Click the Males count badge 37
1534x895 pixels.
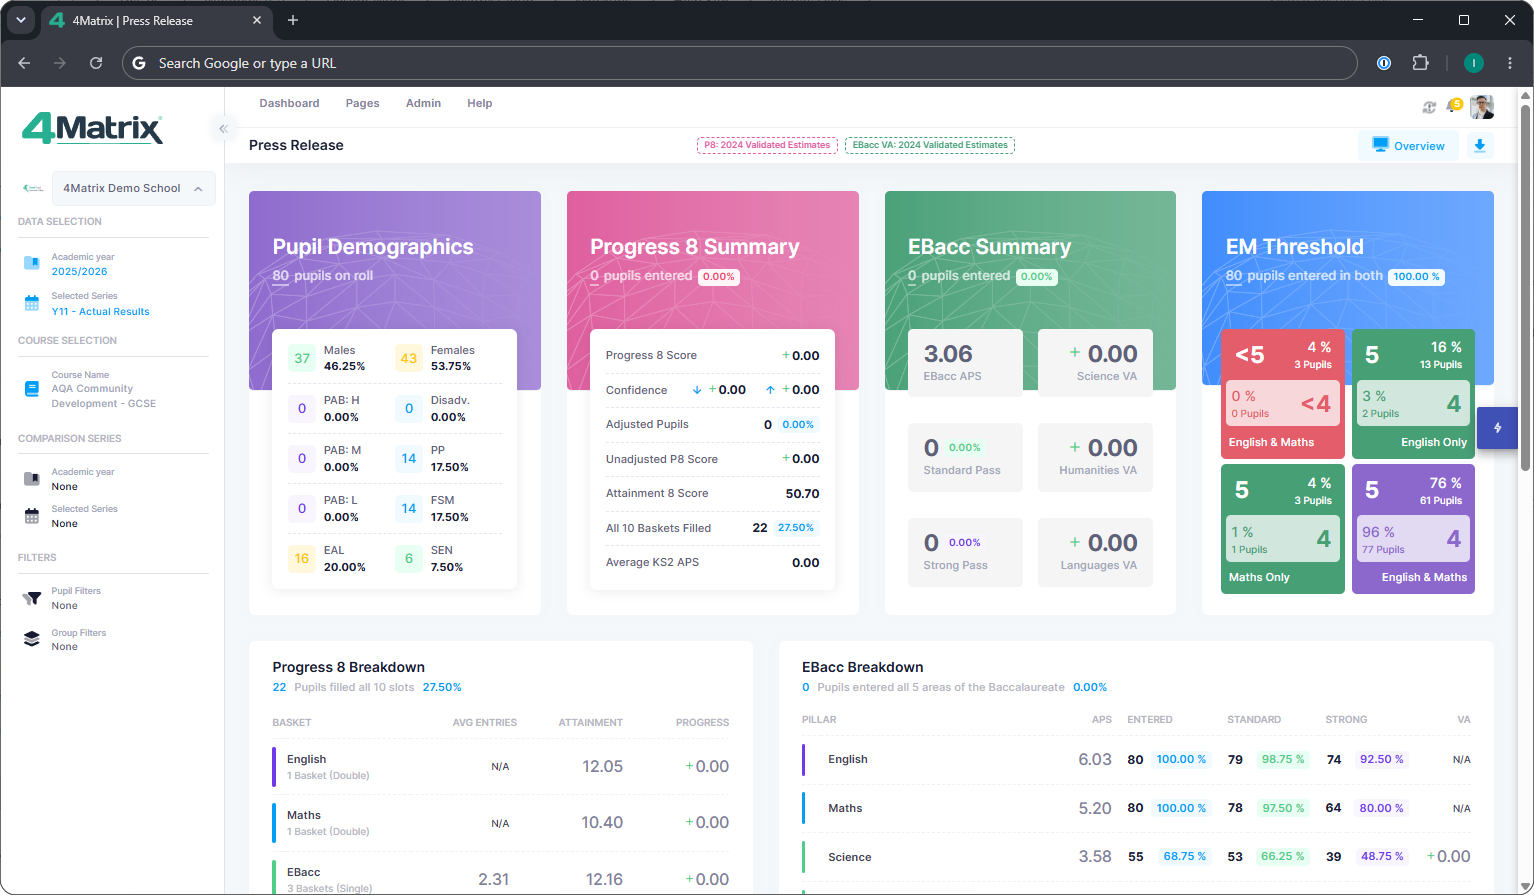tap(302, 358)
